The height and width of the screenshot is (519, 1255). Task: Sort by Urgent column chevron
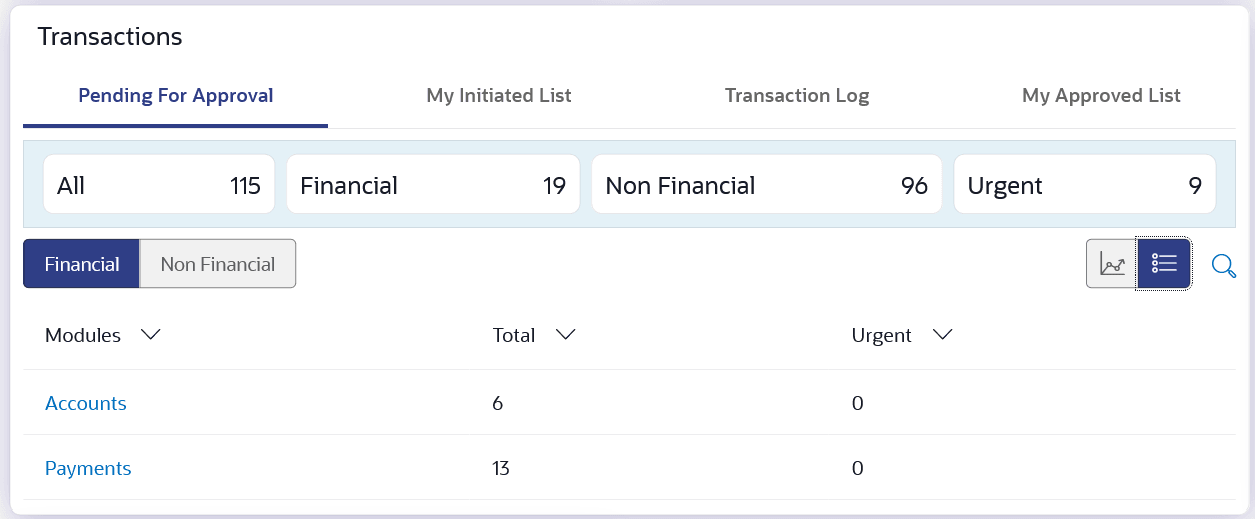[x=941, y=335]
